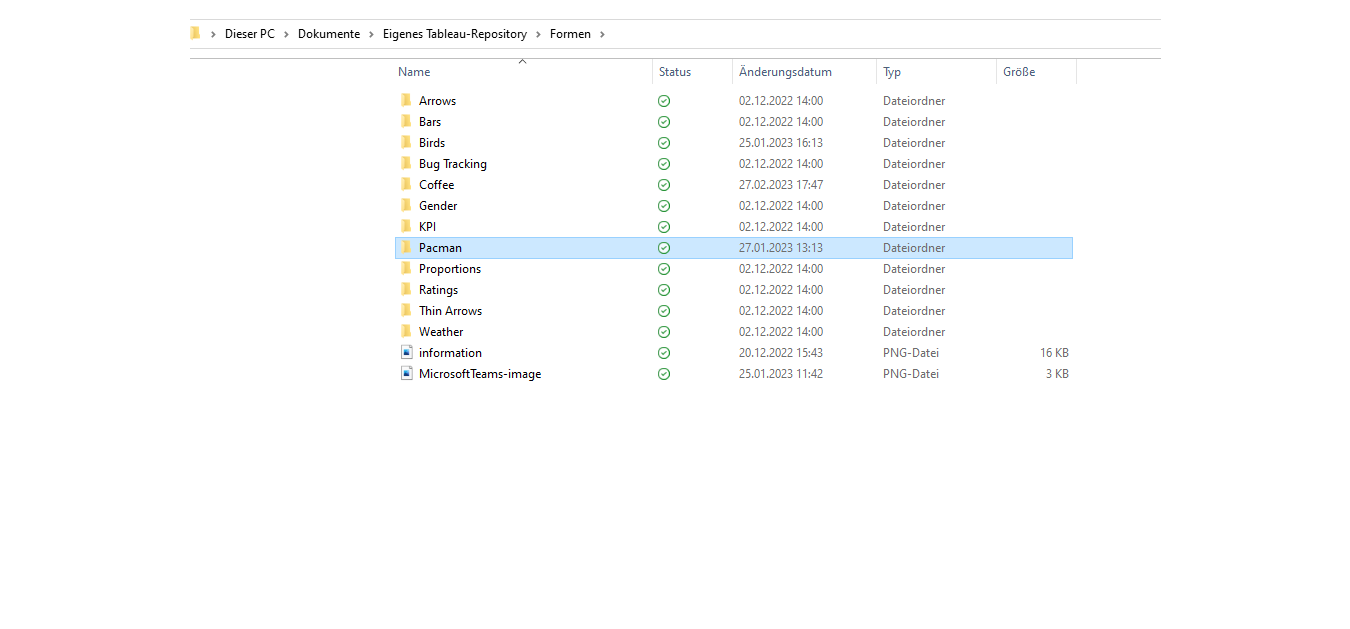Image resolution: width=1350 pixels, height=629 pixels.
Task: Select the Bug Tracking folder name
Action: (453, 164)
